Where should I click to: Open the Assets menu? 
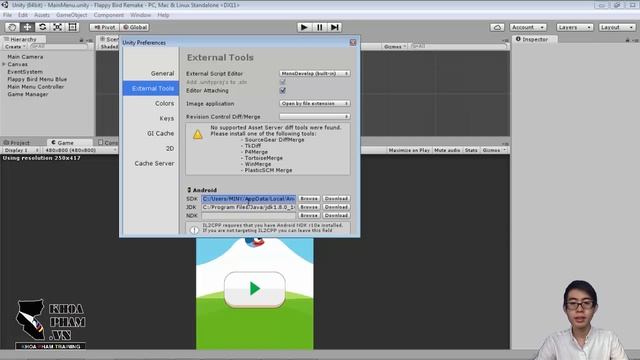pyautogui.click(x=42, y=15)
